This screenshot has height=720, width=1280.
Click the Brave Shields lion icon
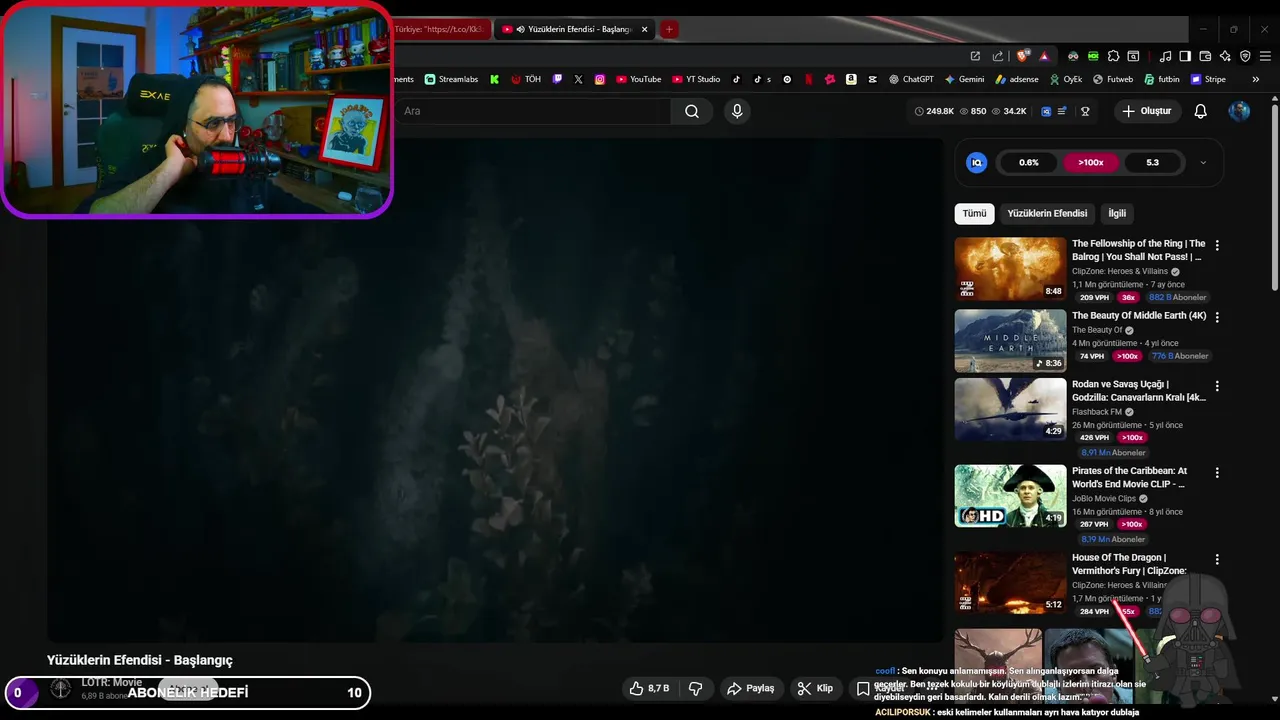point(1023,56)
